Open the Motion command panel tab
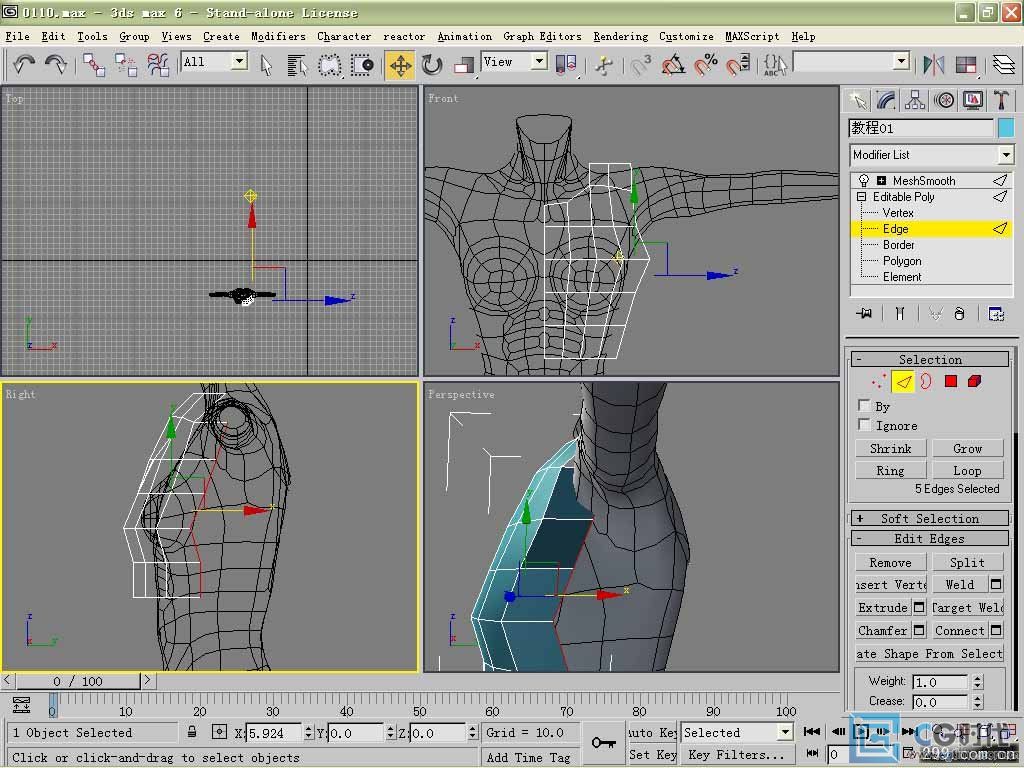Viewport: 1024px width, 768px height. (944, 100)
